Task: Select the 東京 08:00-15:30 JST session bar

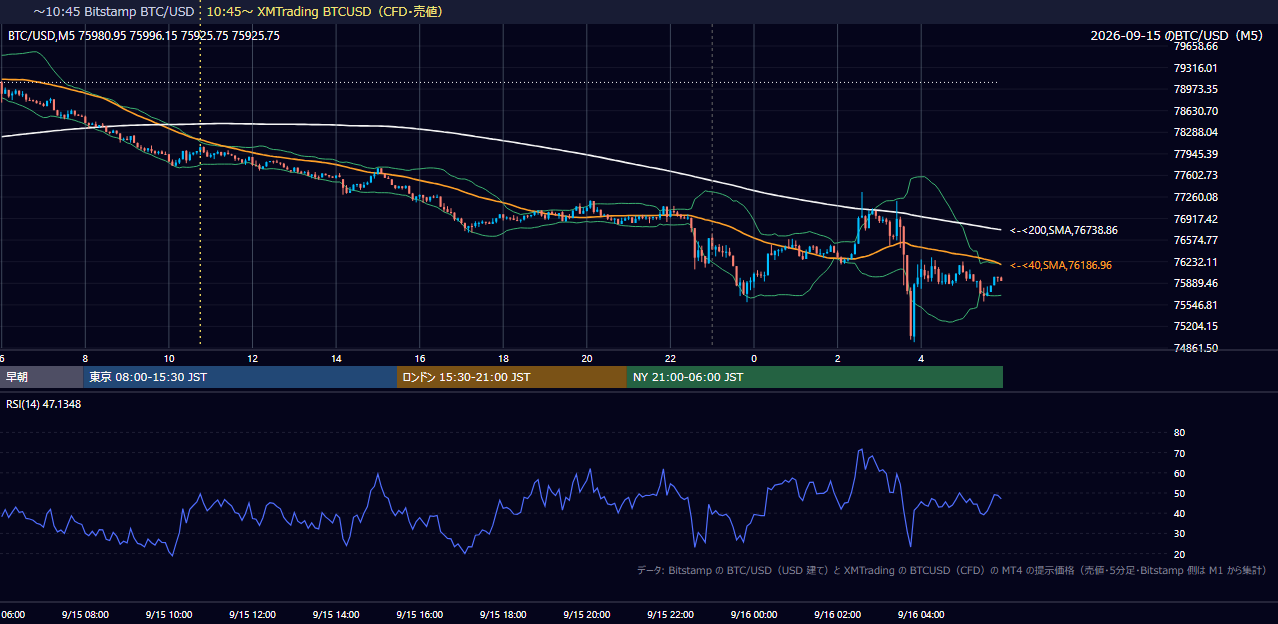Action: point(239,377)
